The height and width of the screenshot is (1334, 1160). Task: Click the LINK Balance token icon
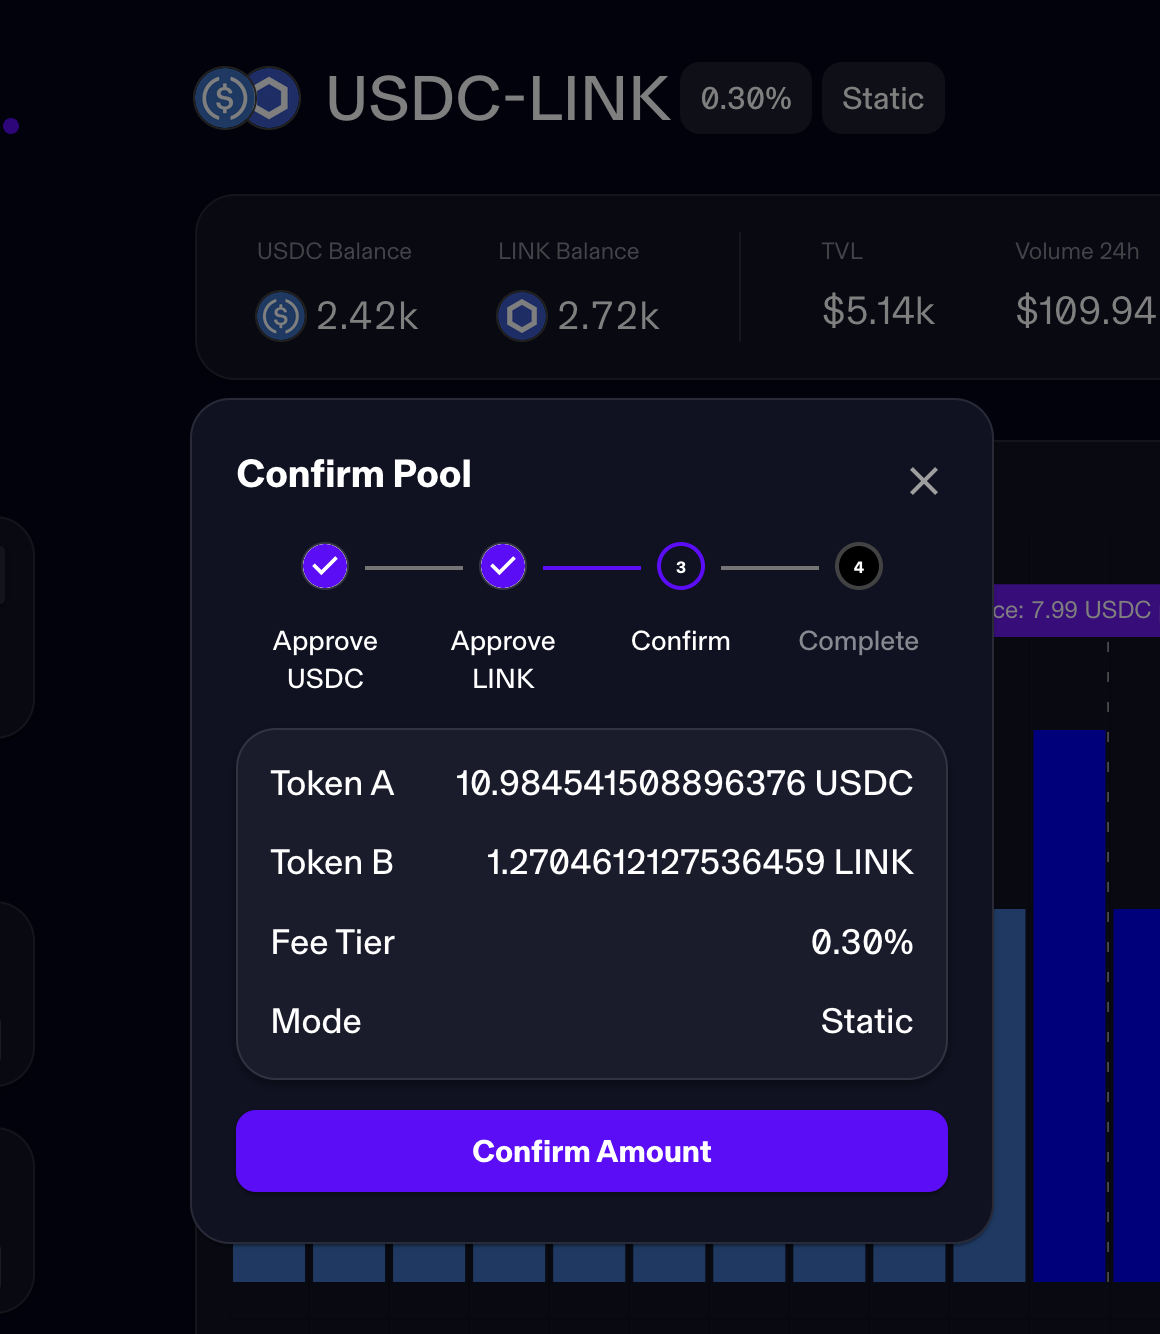click(x=522, y=316)
